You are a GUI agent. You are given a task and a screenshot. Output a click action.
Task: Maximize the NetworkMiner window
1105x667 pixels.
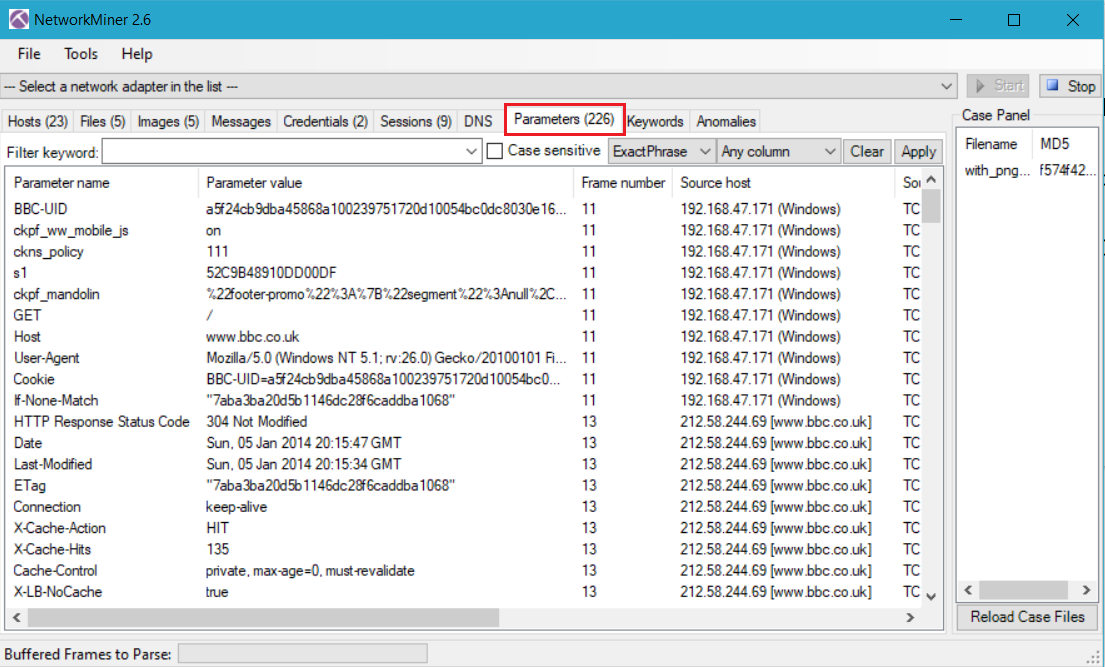1013,20
